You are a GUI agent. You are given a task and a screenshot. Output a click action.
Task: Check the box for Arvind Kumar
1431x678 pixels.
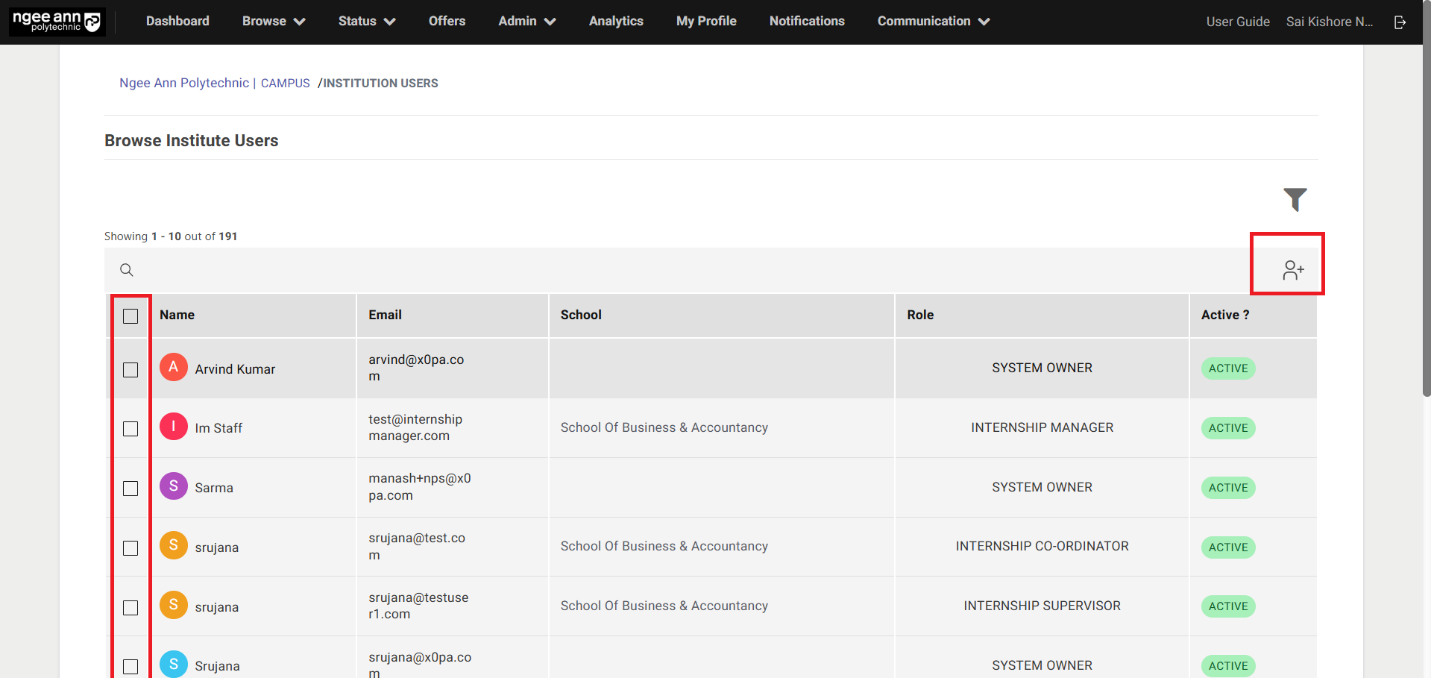pyautogui.click(x=131, y=369)
